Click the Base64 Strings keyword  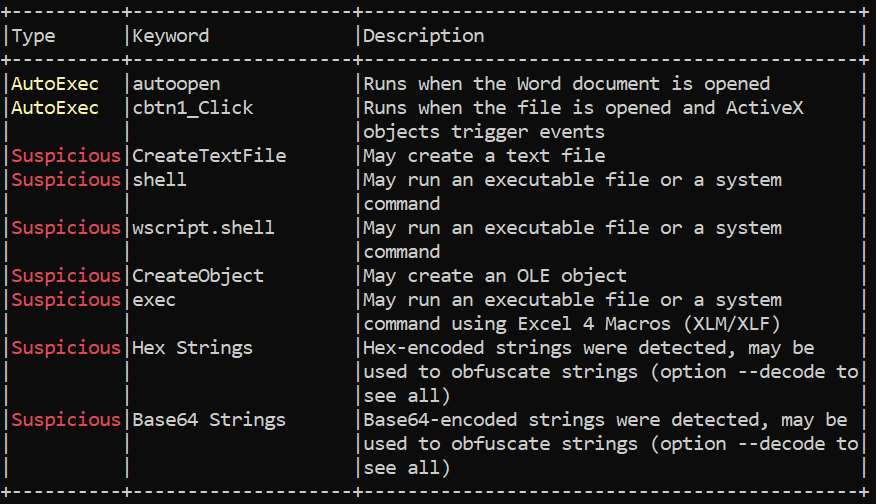coord(209,420)
